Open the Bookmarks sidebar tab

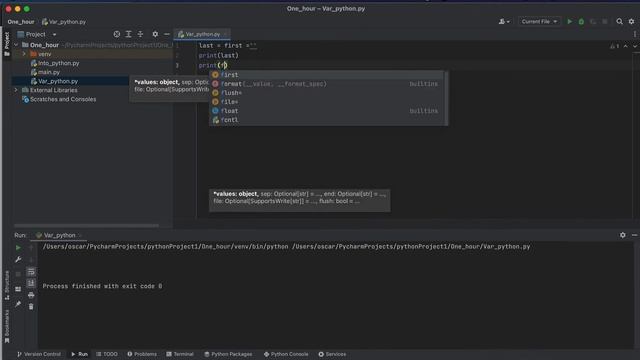pos(7,326)
